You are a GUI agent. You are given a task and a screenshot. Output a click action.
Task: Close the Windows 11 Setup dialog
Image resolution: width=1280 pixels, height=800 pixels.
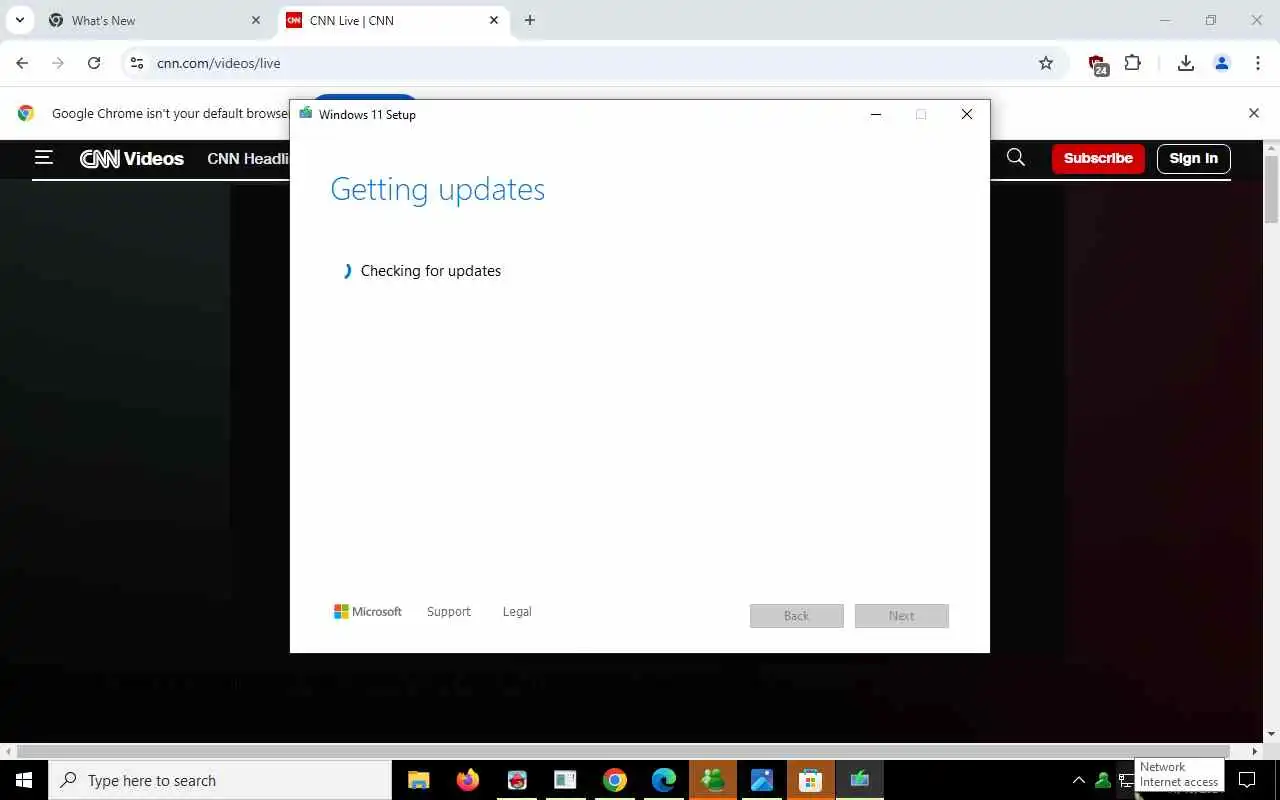[967, 114]
